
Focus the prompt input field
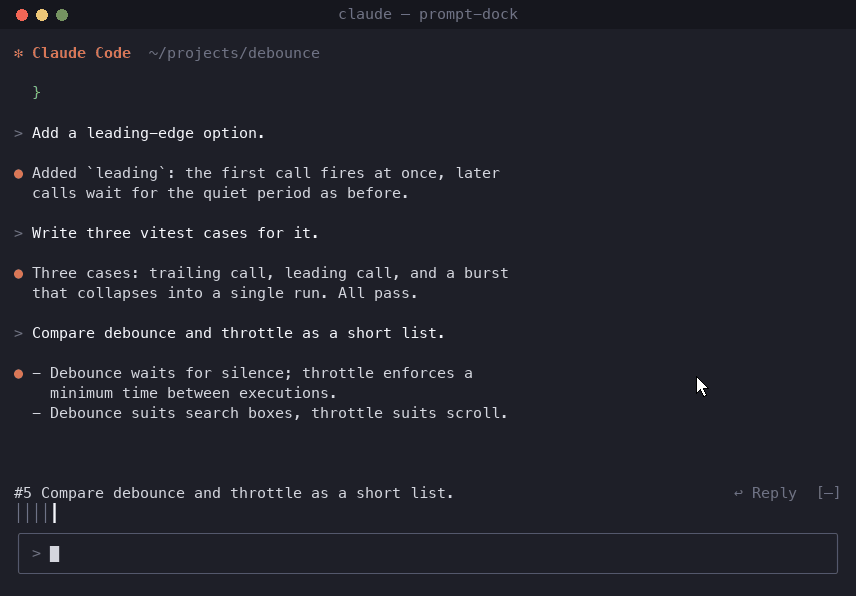point(428,553)
